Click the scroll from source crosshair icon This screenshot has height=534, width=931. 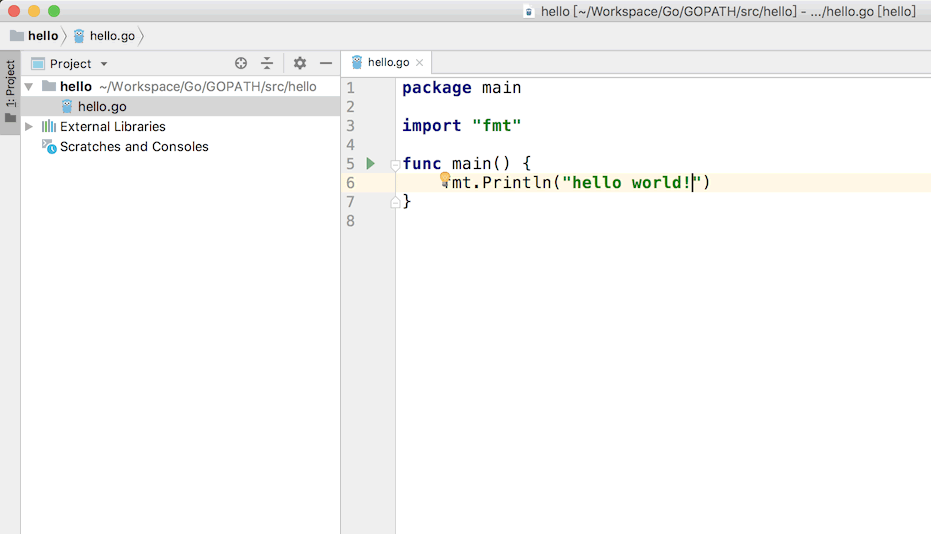[240, 63]
